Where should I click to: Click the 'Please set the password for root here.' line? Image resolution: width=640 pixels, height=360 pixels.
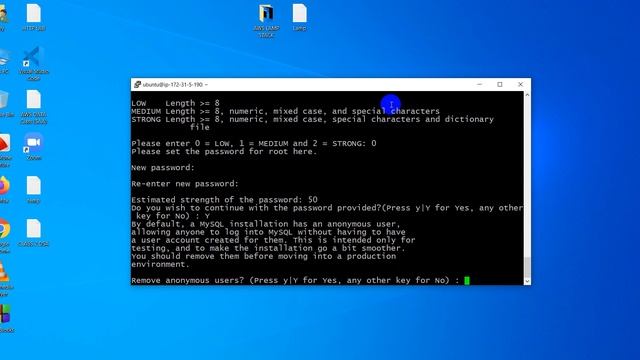(x=224, y=151)
